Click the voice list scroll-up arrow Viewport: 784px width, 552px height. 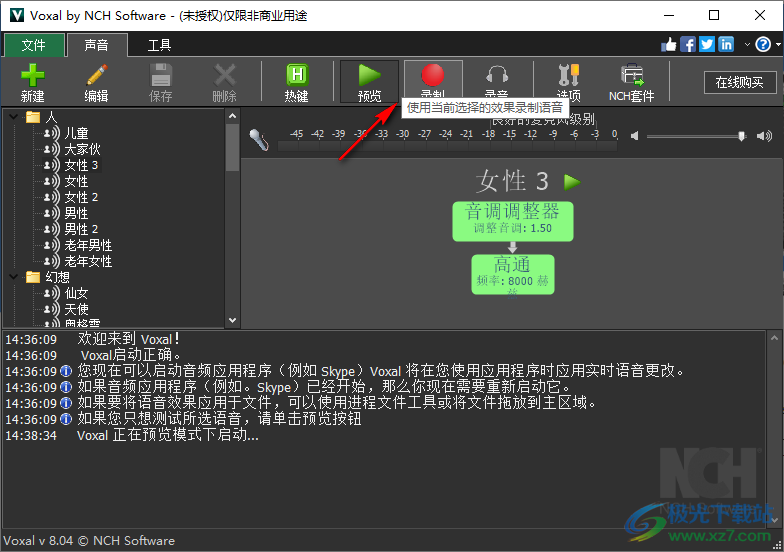tap(232, 116)
